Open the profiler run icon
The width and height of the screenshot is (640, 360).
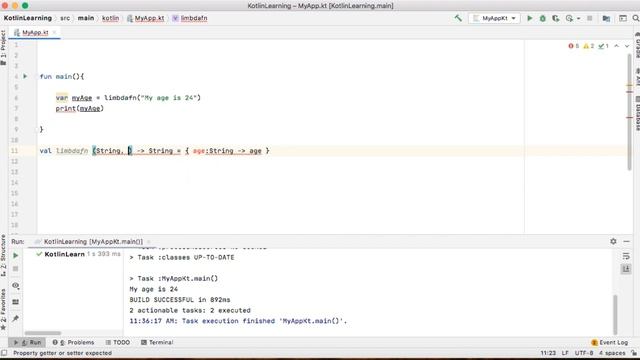click(x=569, y=18)
